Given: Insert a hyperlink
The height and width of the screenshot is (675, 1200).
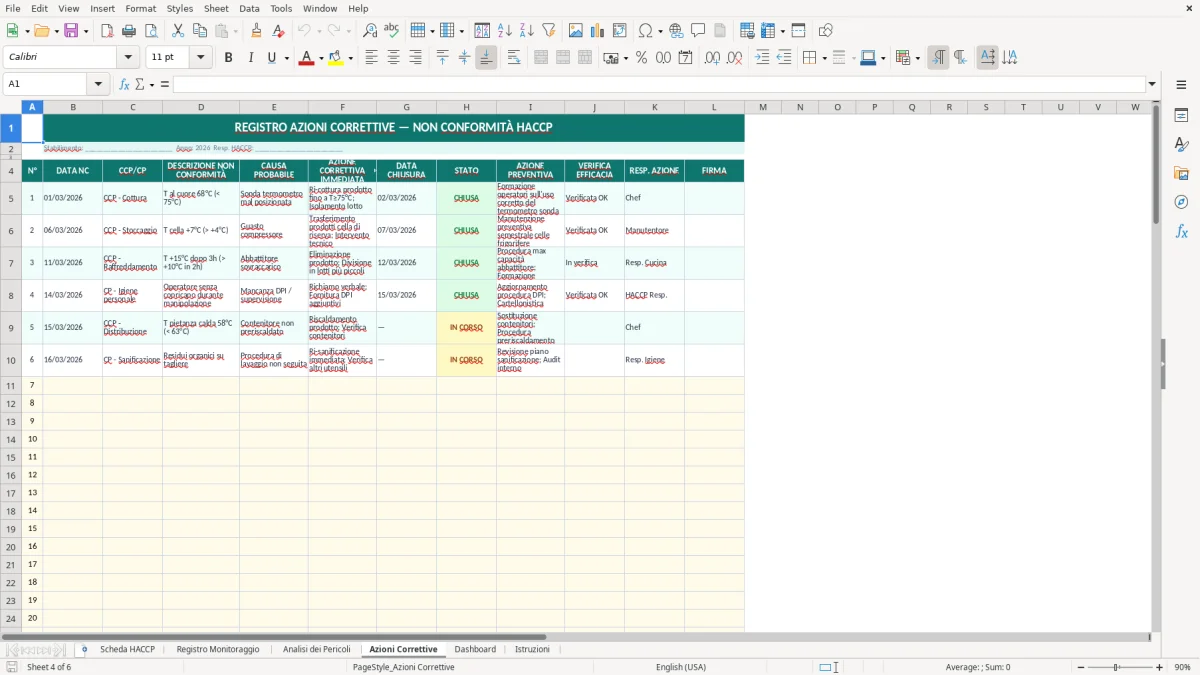Looking at the screenshot, I should 676,31.
